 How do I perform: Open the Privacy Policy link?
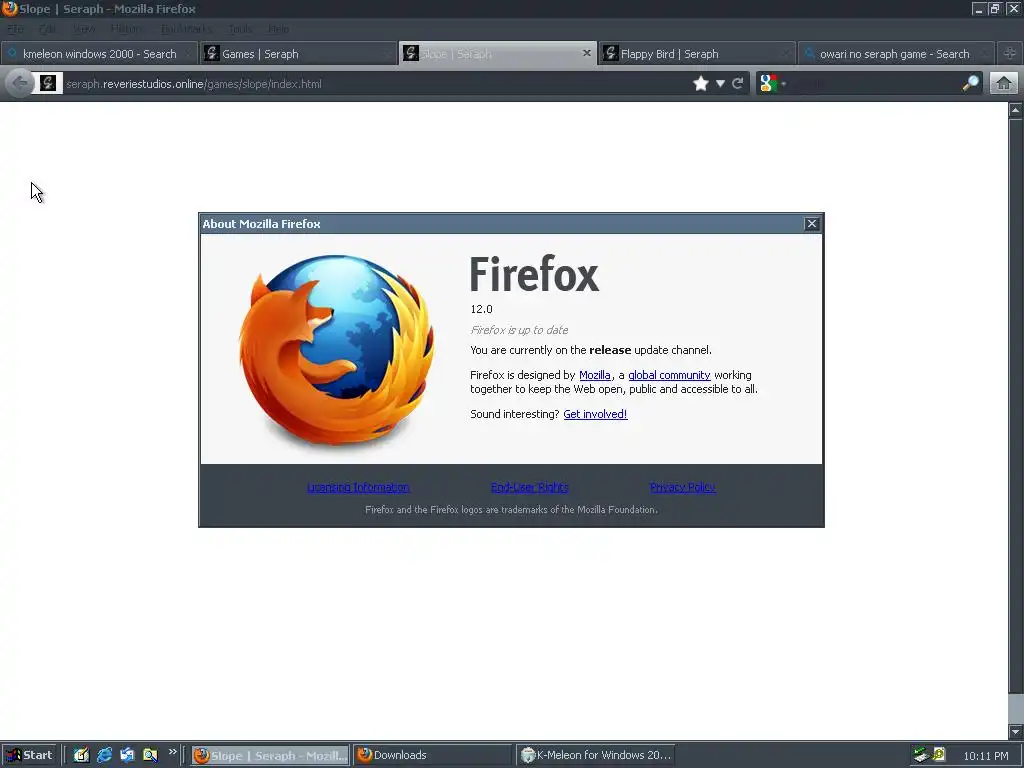(682, 487)
